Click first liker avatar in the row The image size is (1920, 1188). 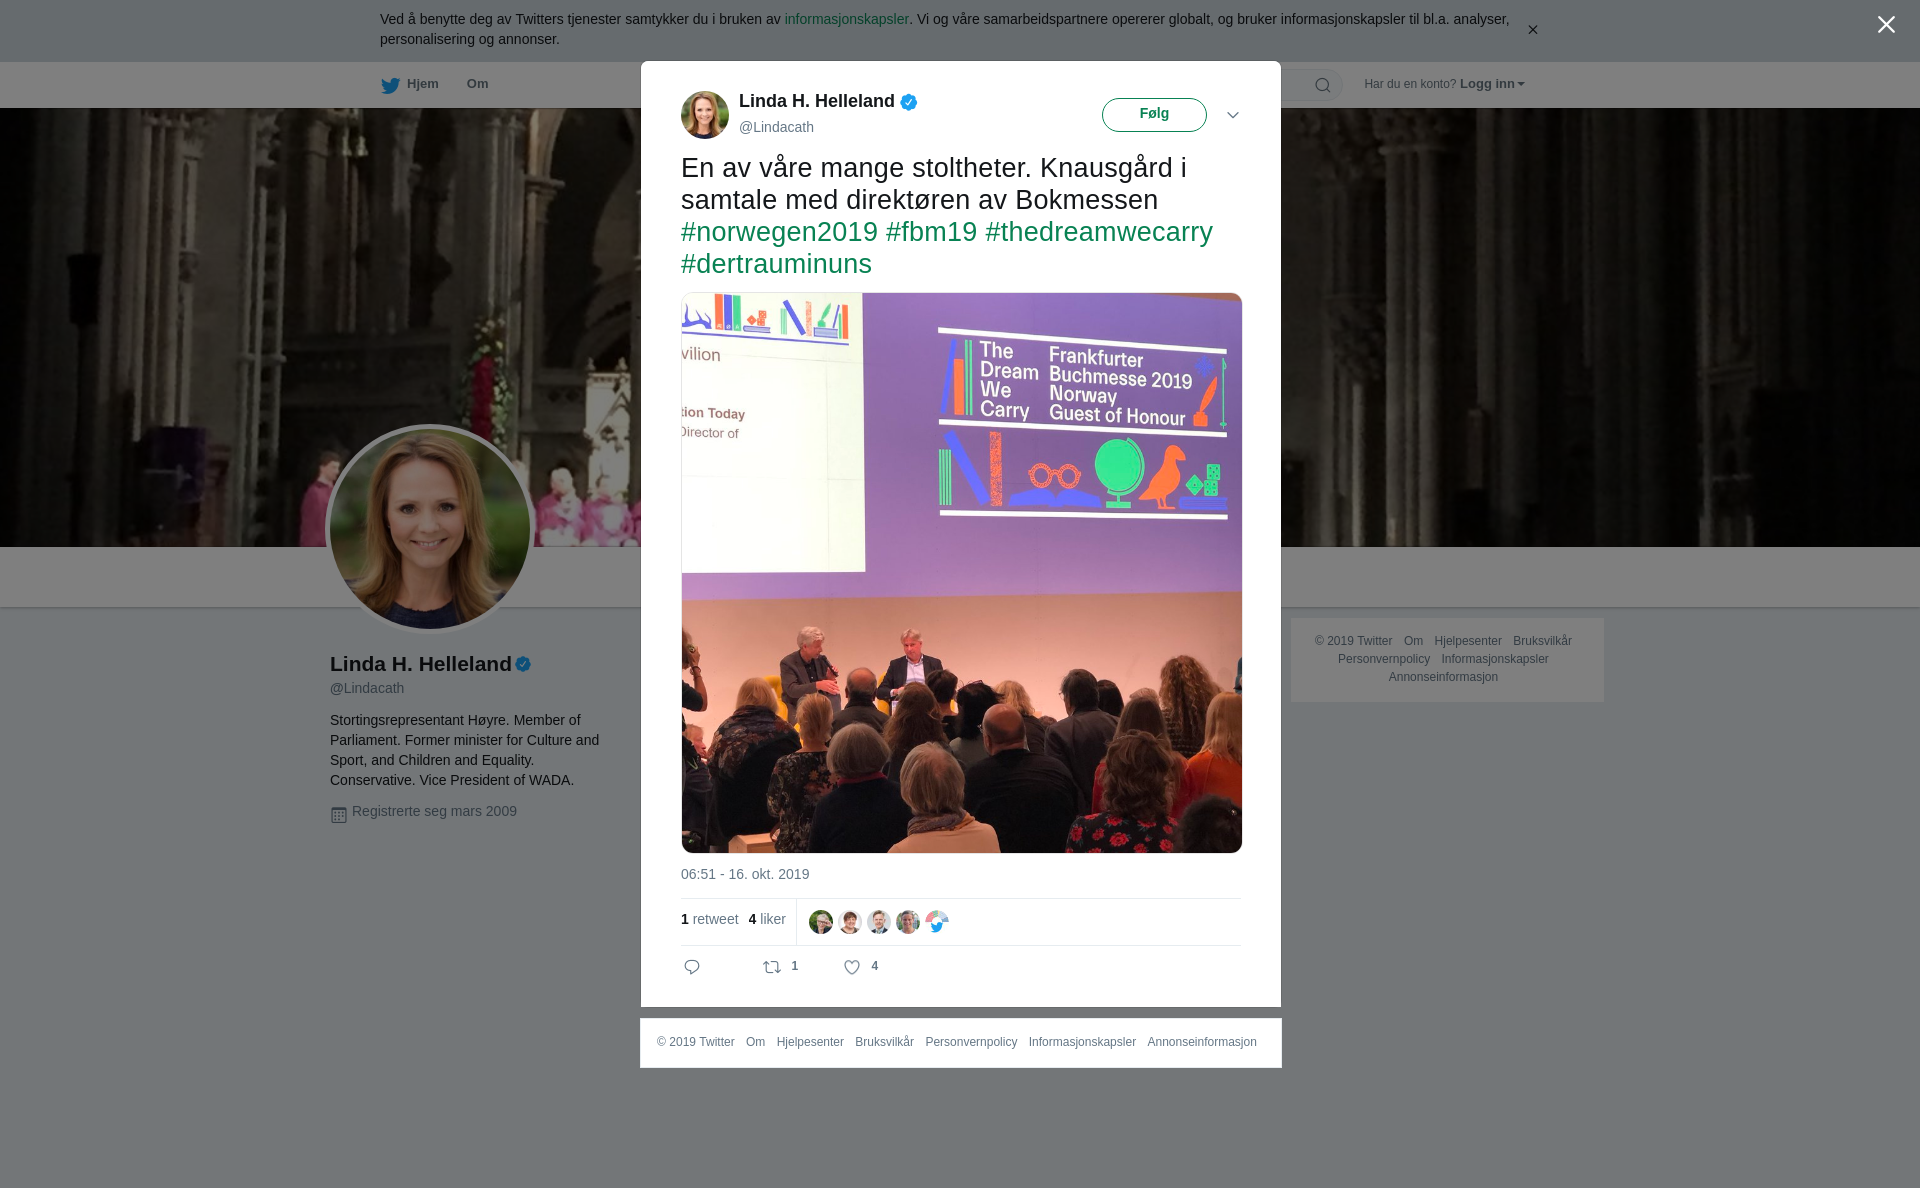821,922
